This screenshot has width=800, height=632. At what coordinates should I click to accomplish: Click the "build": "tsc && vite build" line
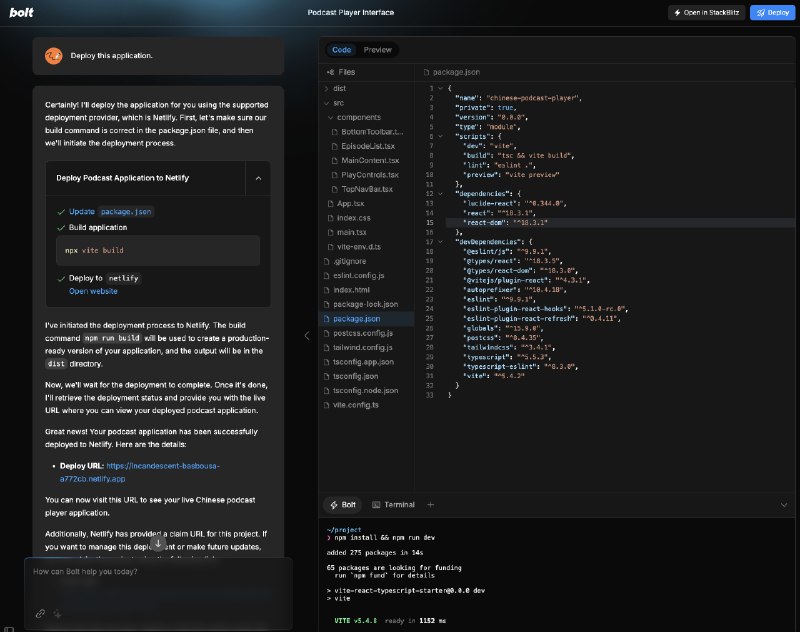click(519, 156)
